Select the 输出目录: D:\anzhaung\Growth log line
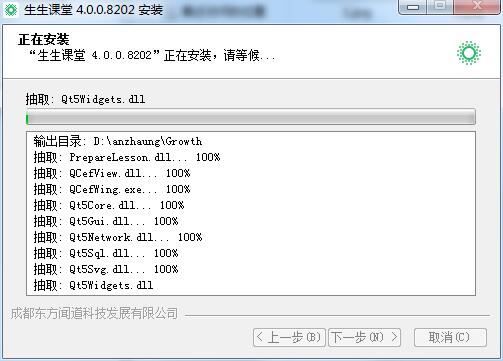 coord(118,141)
